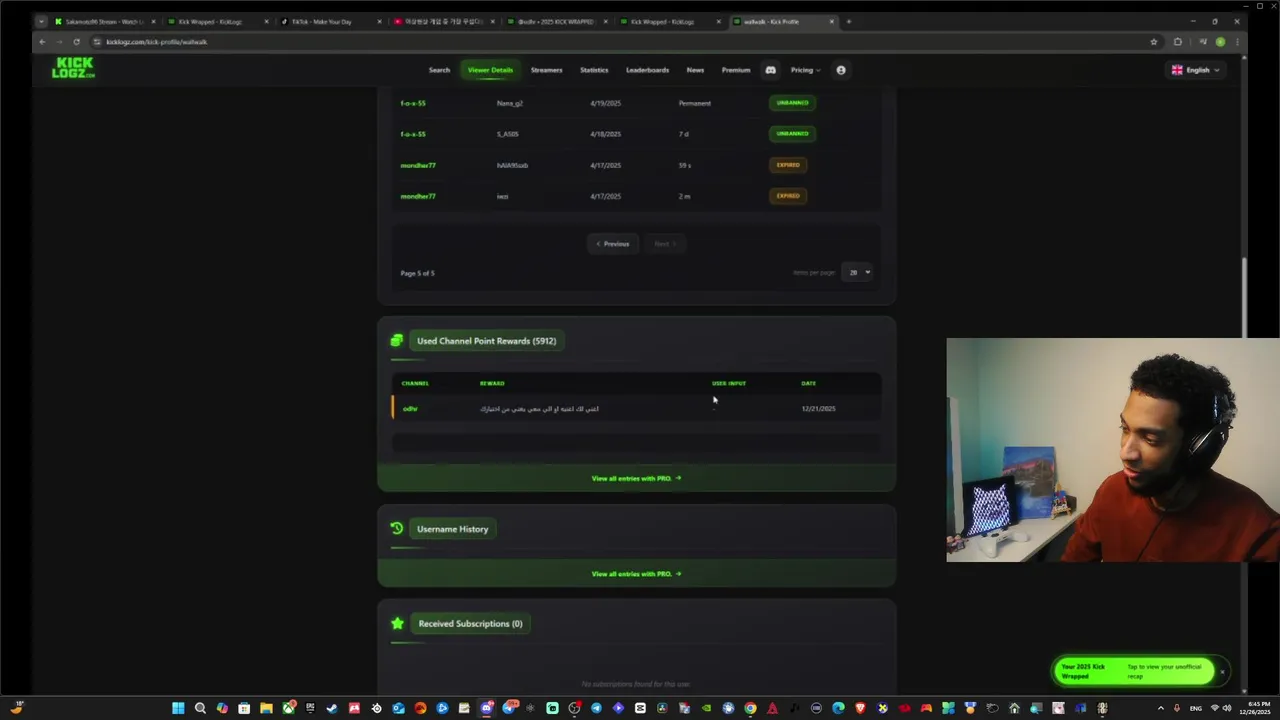Open Outlook from the taskbar
The width and height of the screenshot is (1280, 720).
(398, 708)
